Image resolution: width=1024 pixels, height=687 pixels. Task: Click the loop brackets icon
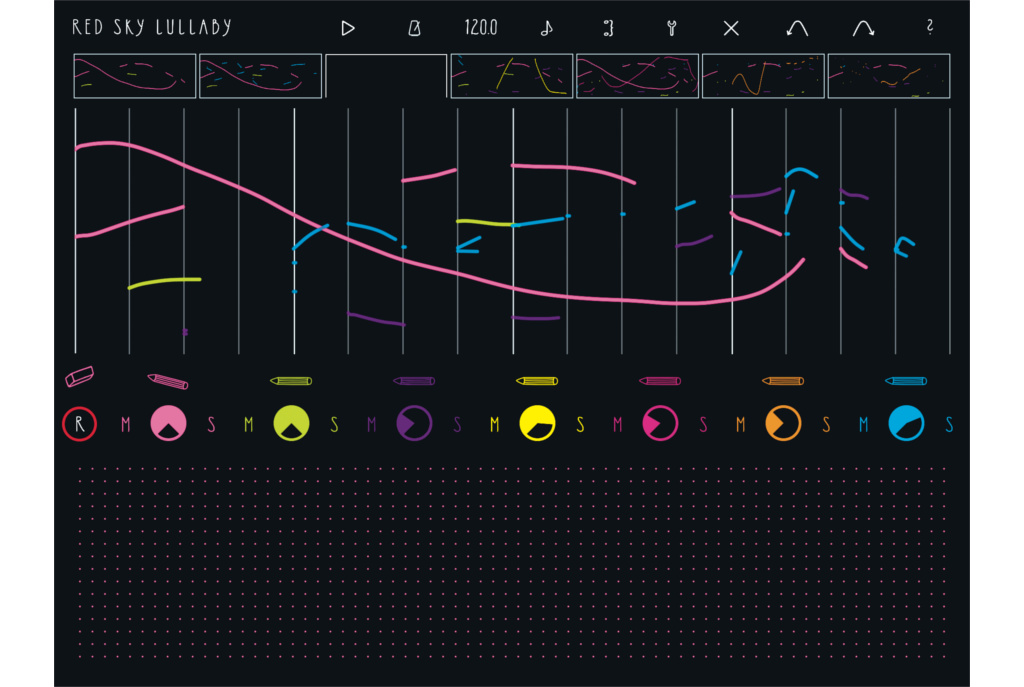608,28
